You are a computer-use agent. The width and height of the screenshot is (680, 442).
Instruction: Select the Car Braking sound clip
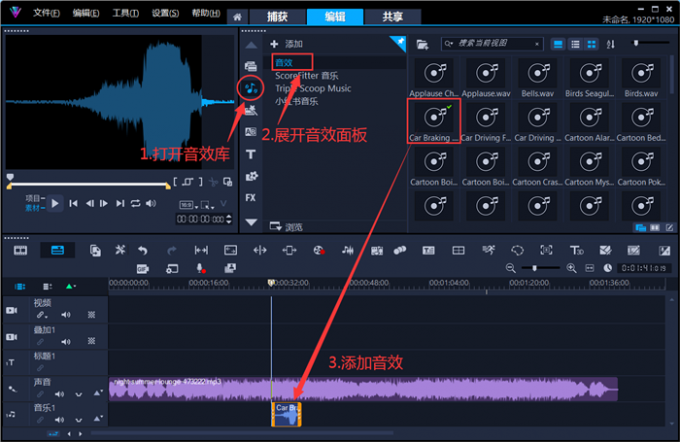point(434,121)
